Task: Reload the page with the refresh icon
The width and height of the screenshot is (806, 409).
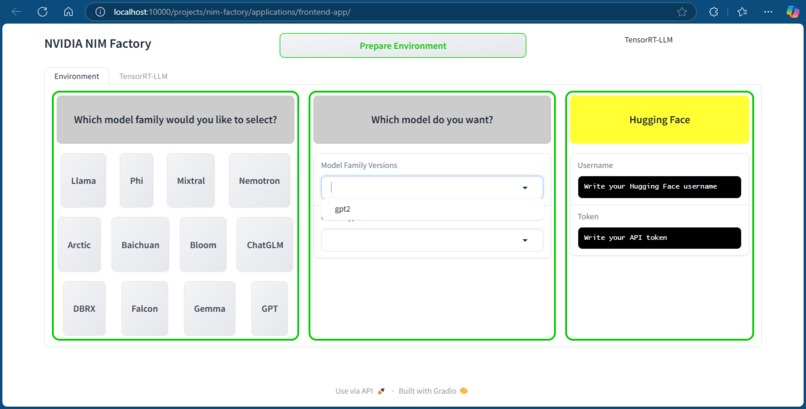Action: tap(43, 12)
